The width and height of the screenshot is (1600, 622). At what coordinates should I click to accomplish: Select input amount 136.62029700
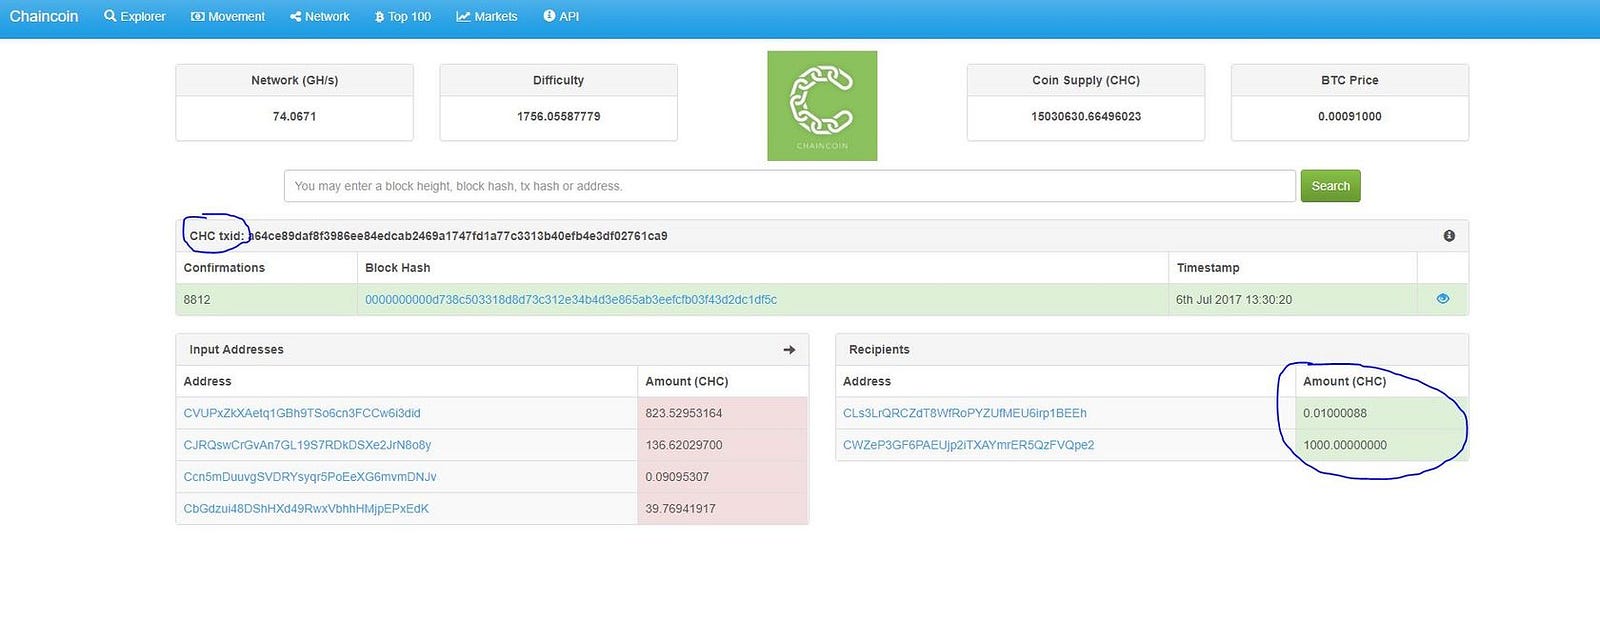pos(684,445)
